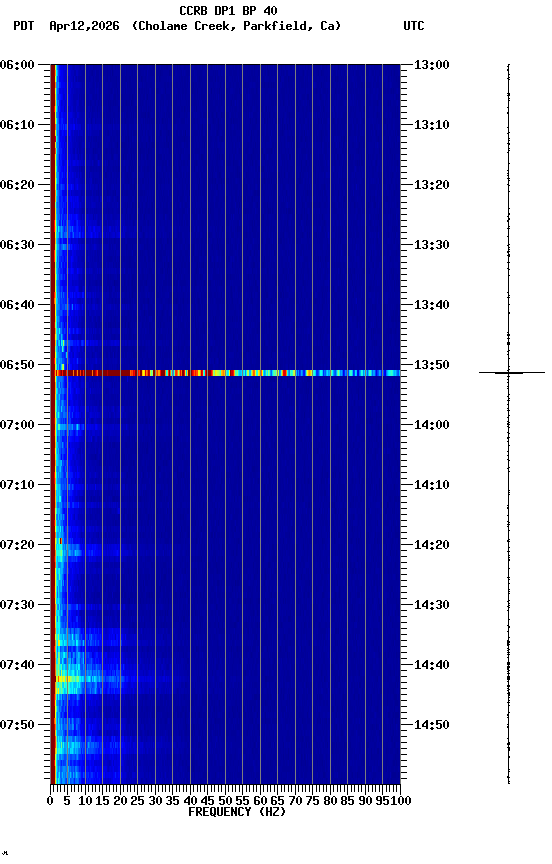Click the '13:30' UTC time label
This screenshot has width=552, height=864.
[432, 245]
